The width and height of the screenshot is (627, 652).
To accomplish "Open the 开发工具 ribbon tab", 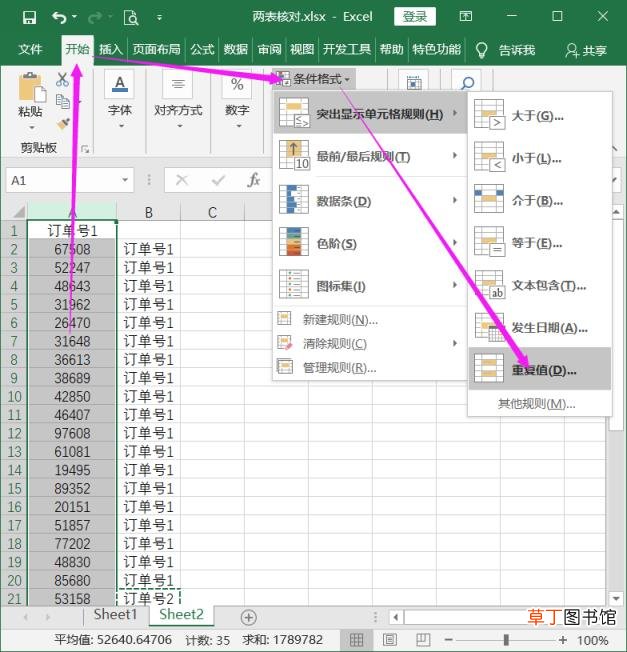I will click(347, 50).
